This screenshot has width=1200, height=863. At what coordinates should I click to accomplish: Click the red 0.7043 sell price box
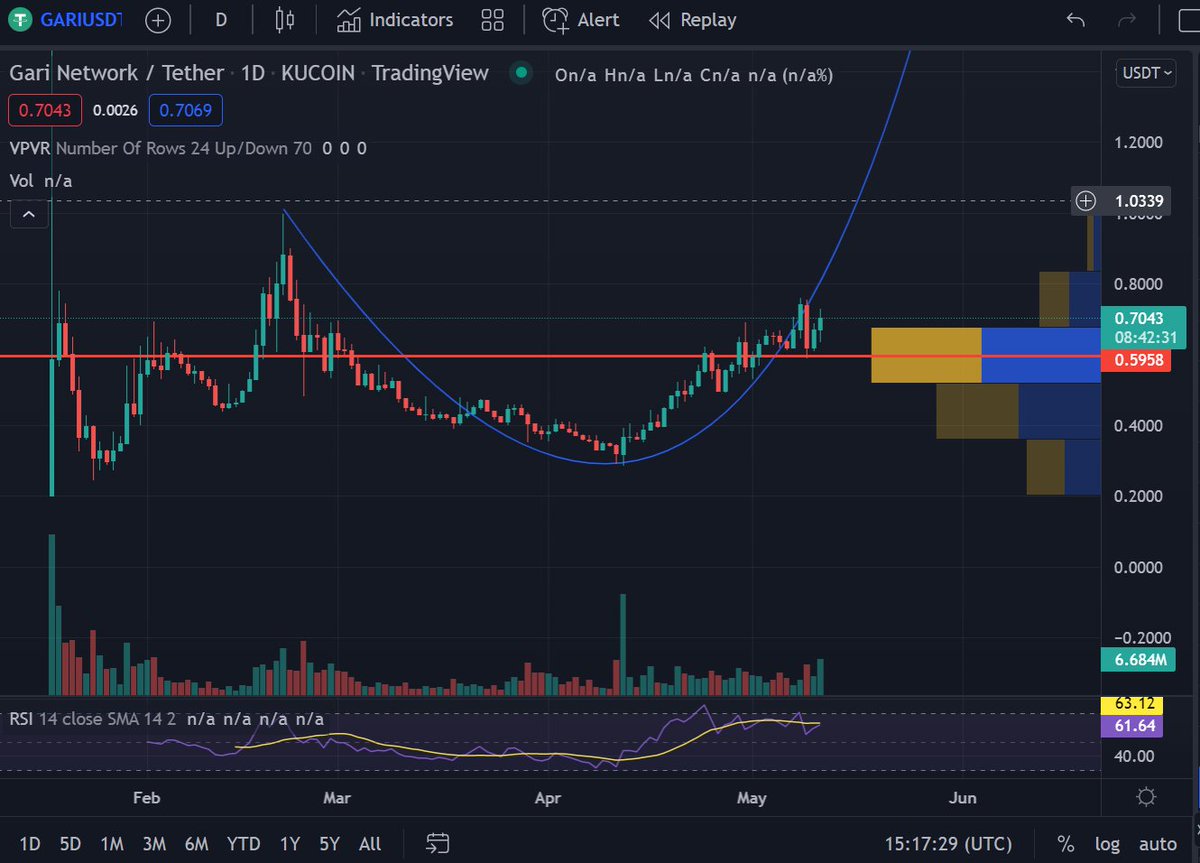click(46, 110)
